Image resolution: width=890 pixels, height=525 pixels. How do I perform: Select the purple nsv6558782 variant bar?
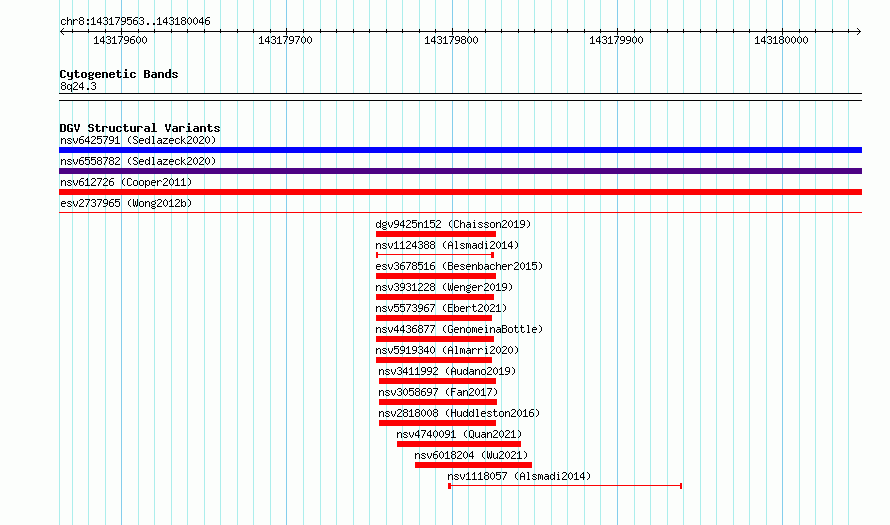(460, 171)
